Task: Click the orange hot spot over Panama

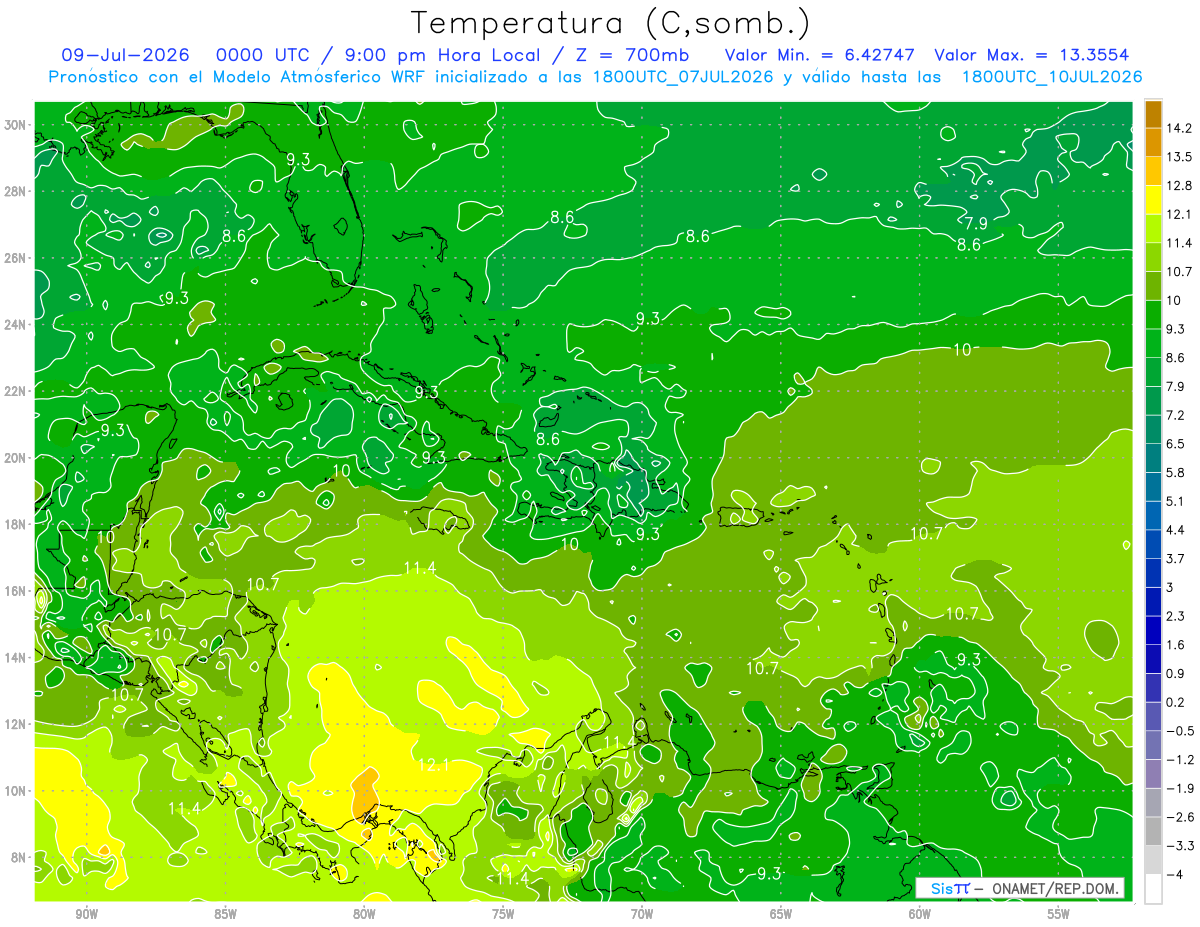Action: pos(365,793)
